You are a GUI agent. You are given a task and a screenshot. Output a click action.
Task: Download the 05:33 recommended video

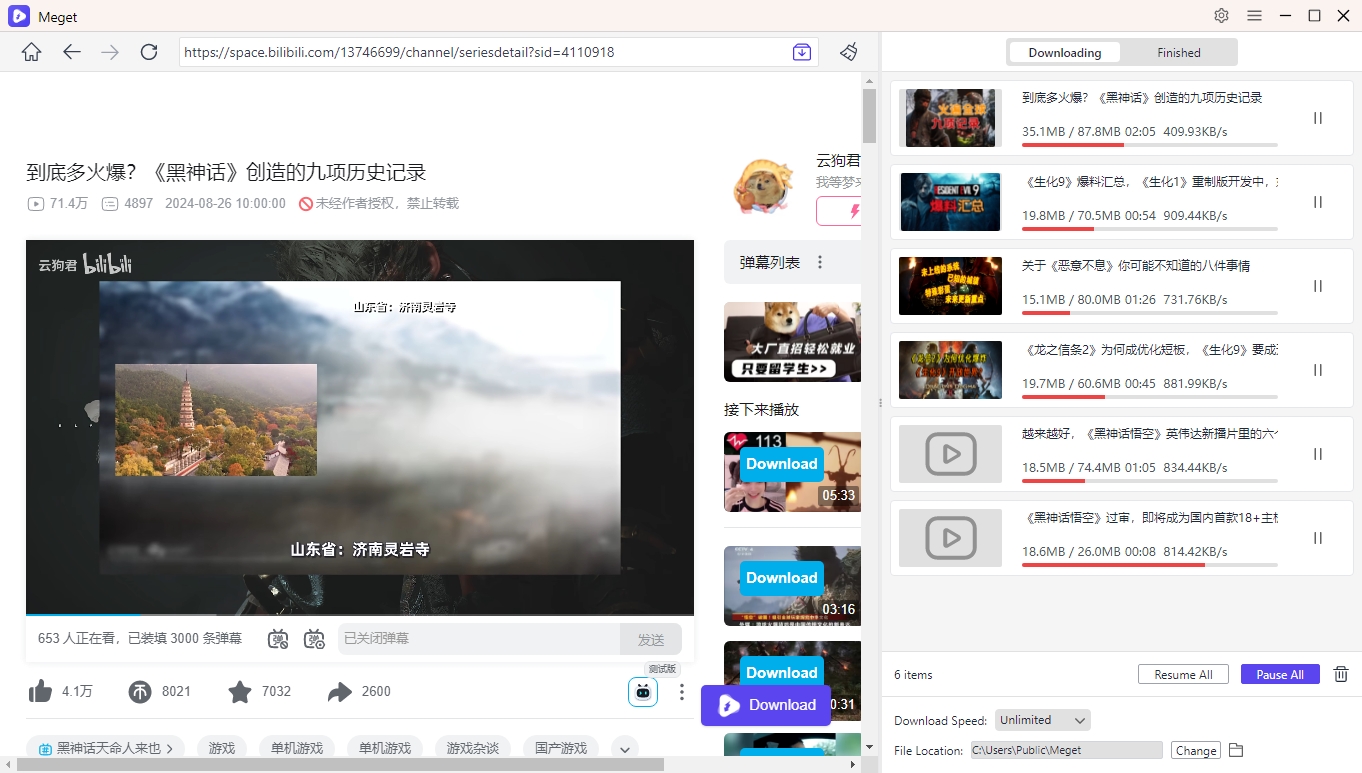click(782, 464)
